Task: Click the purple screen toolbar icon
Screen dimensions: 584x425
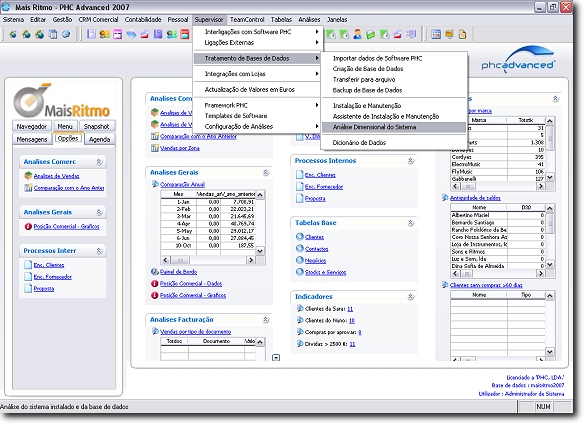Action: pyautogui.click(x=411, y=34)
